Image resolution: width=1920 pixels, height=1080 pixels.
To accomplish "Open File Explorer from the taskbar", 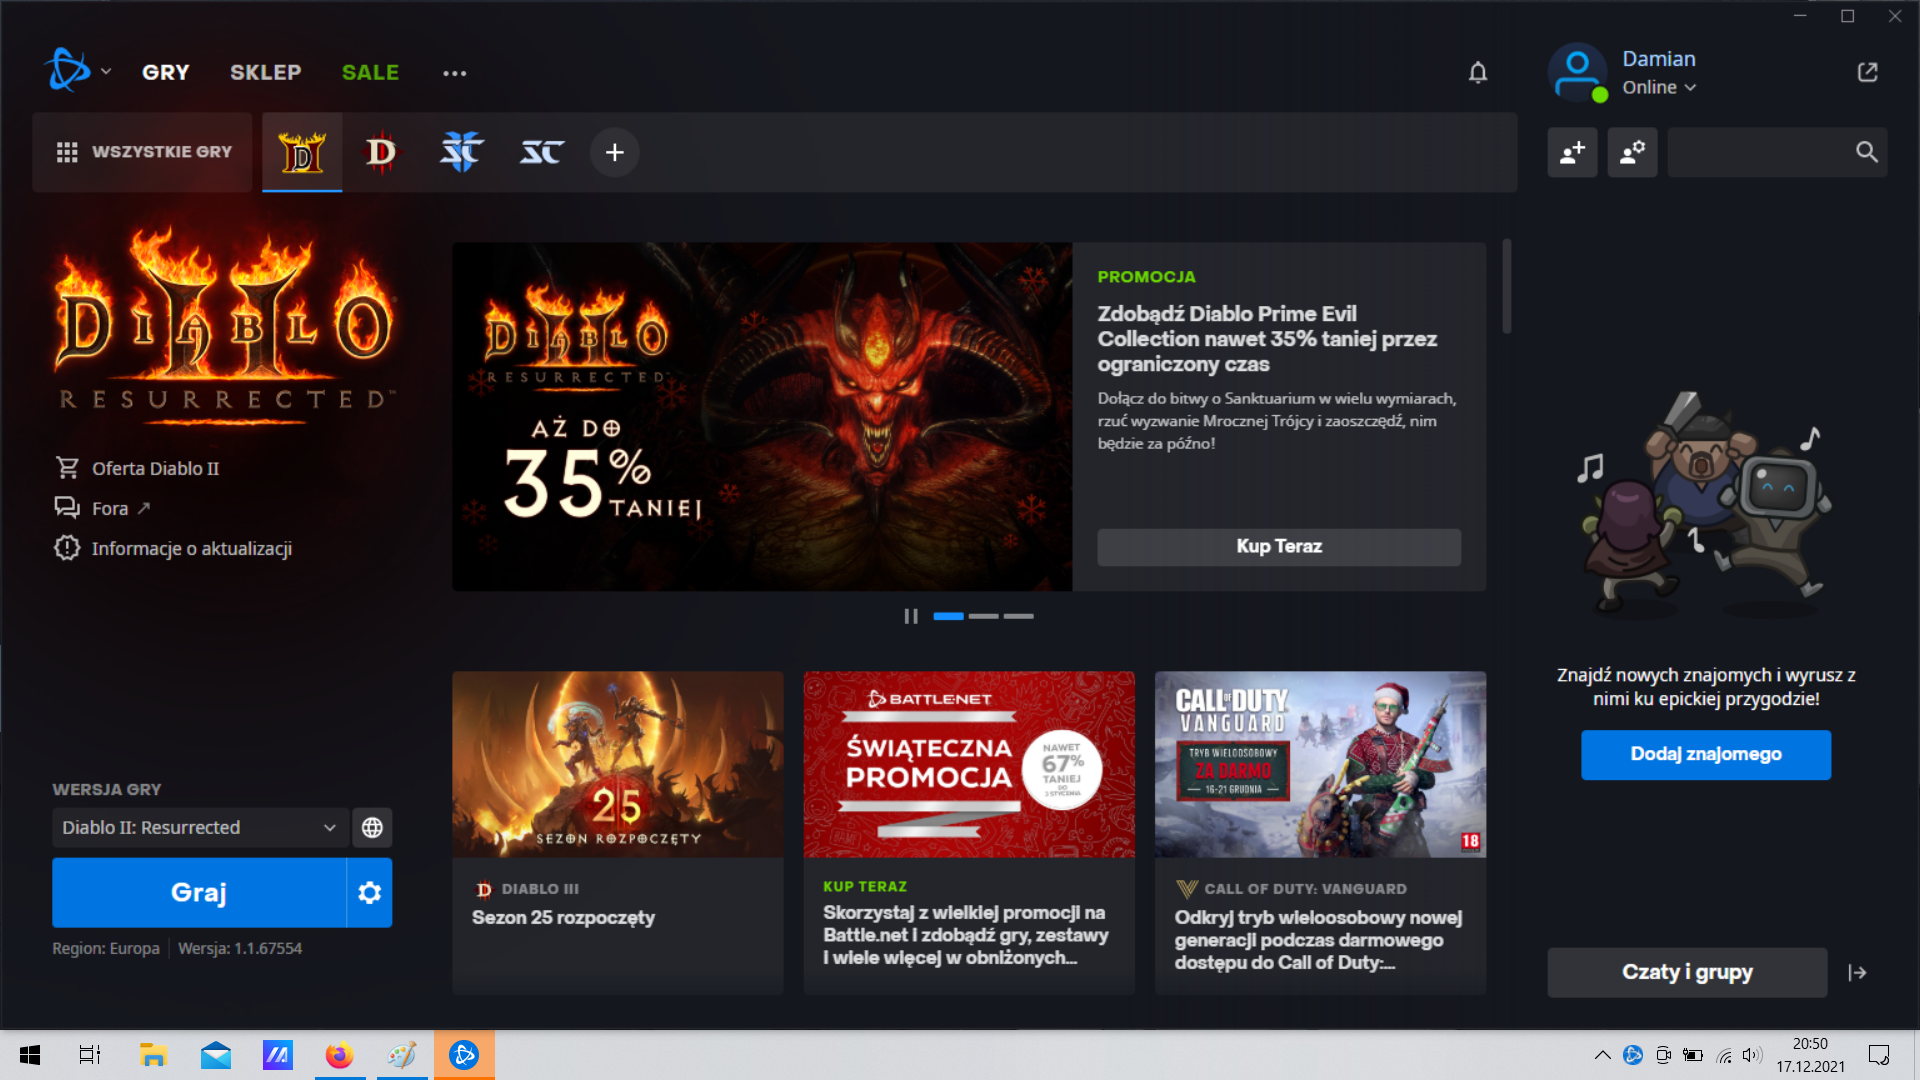I will [x=153, y=1055].
